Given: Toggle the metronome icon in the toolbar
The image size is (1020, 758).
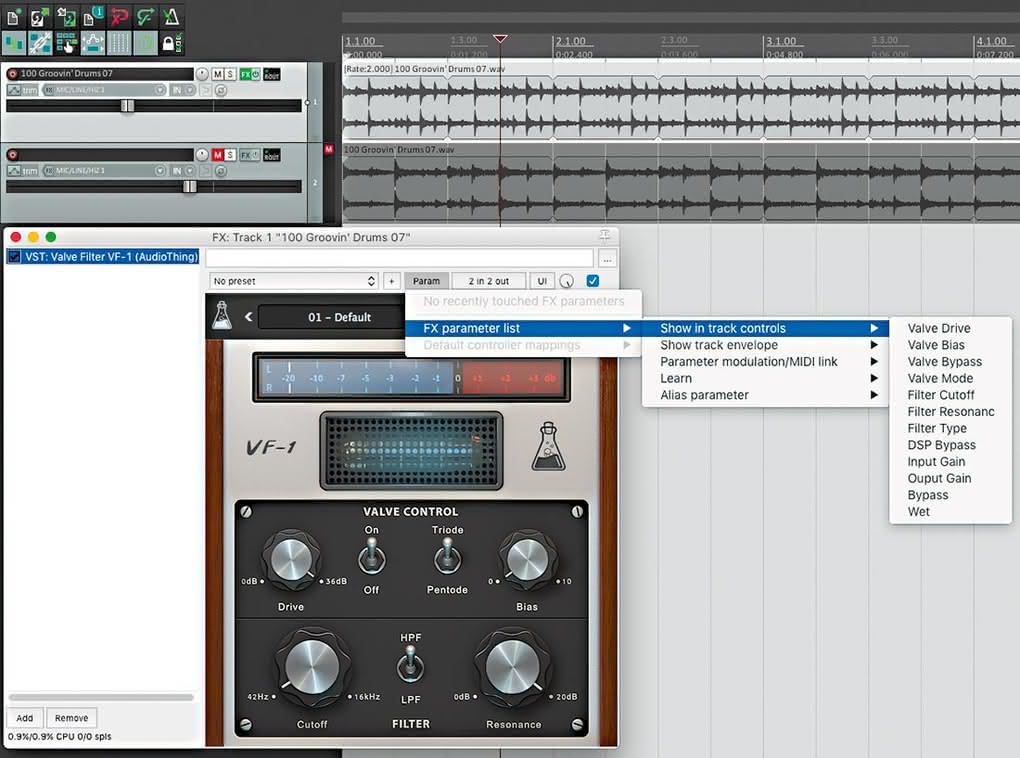Looking at the screenshot, I should click(171, 16).
